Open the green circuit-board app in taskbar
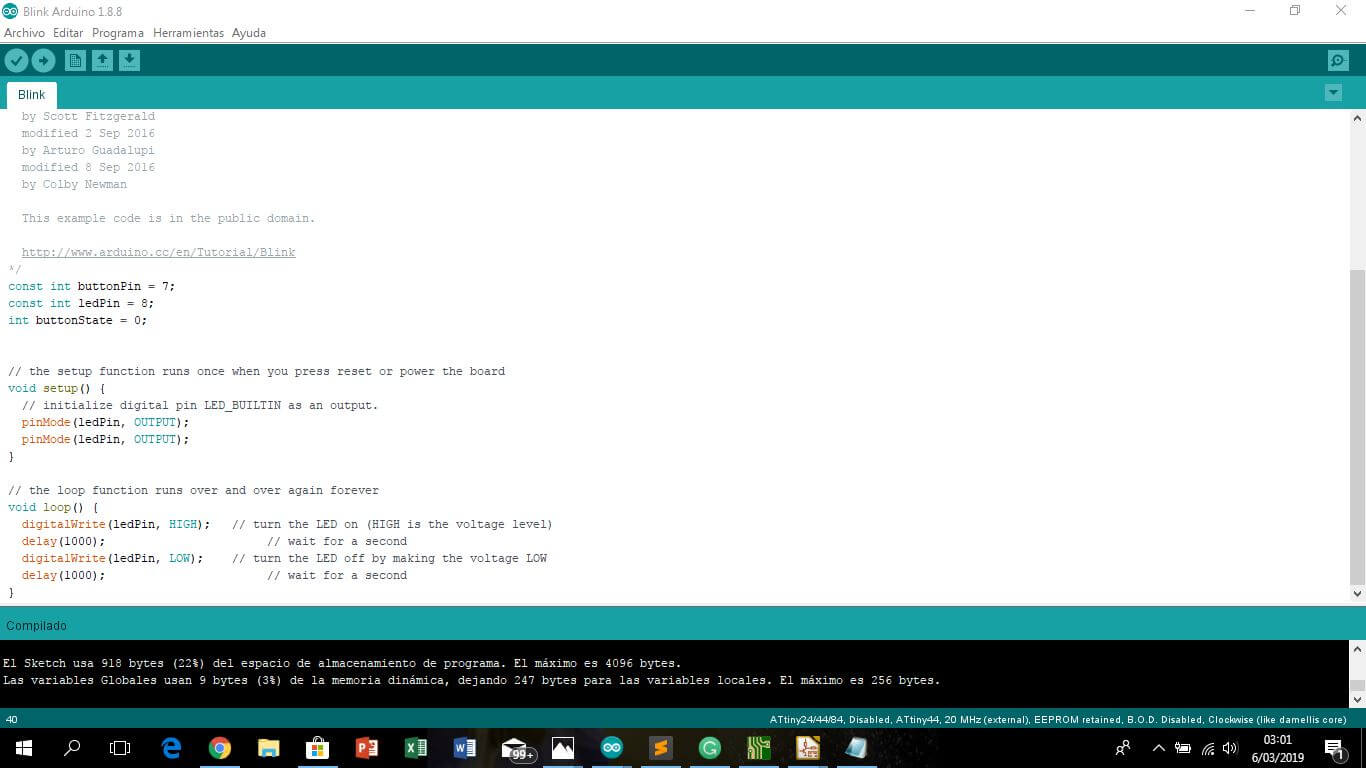Screen dimensions: 1366x768 point(759,748)
